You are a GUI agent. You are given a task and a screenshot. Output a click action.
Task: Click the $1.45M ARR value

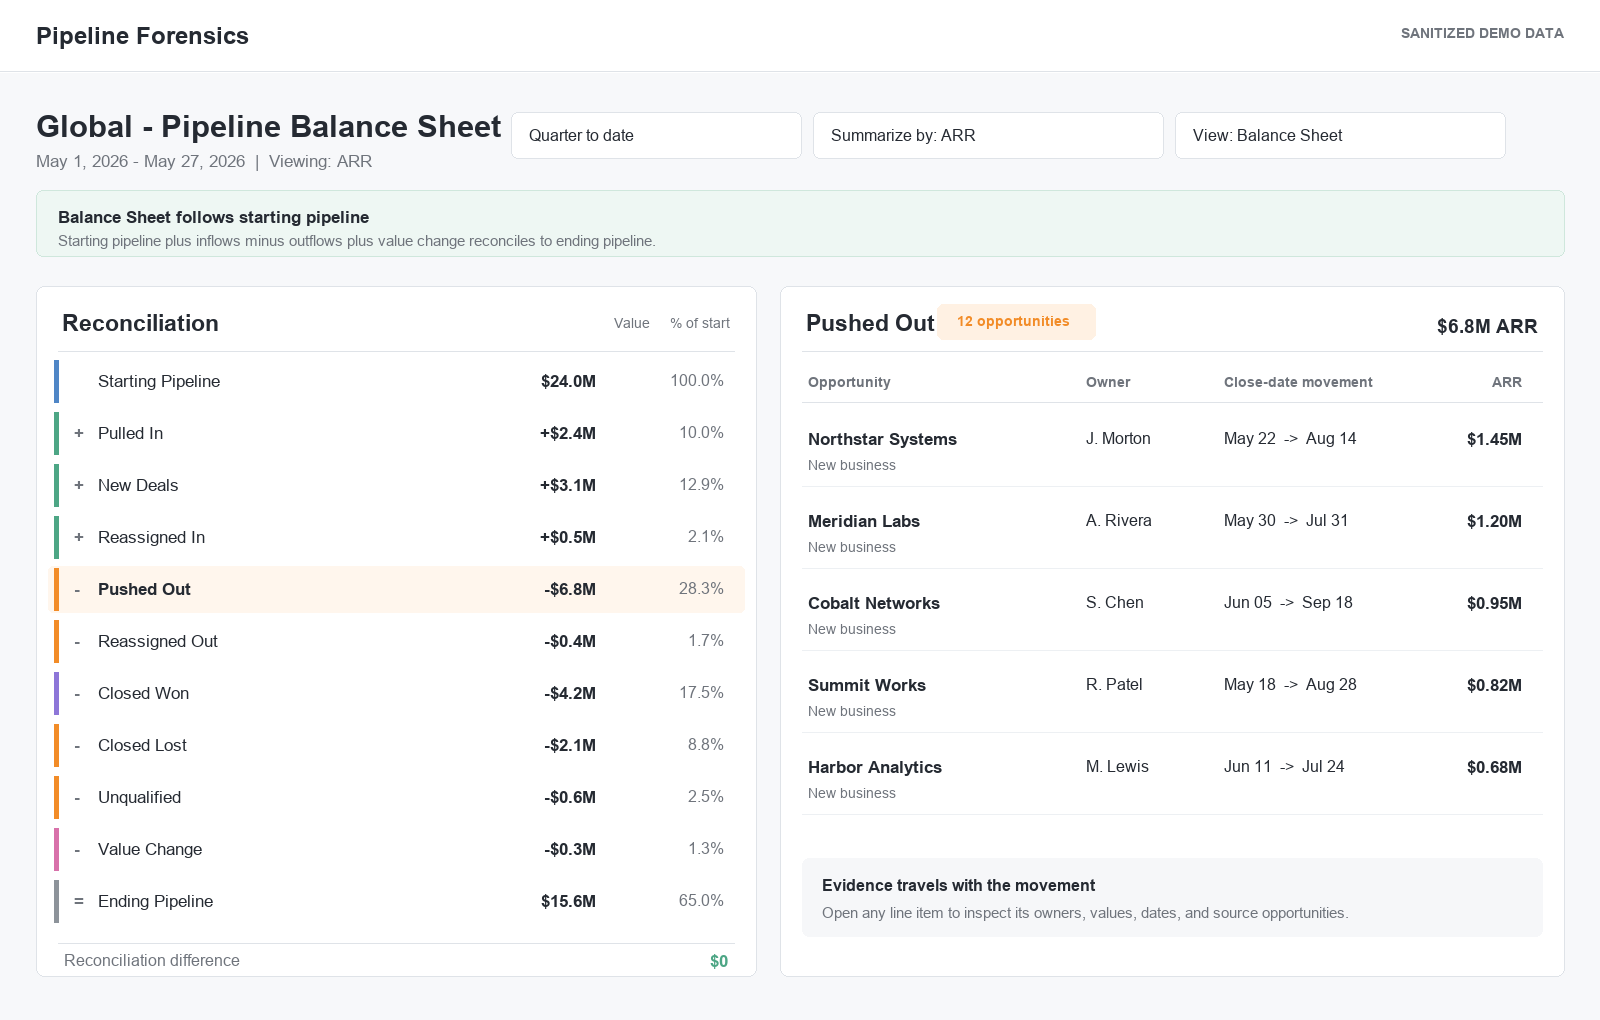coord(1494,439)
